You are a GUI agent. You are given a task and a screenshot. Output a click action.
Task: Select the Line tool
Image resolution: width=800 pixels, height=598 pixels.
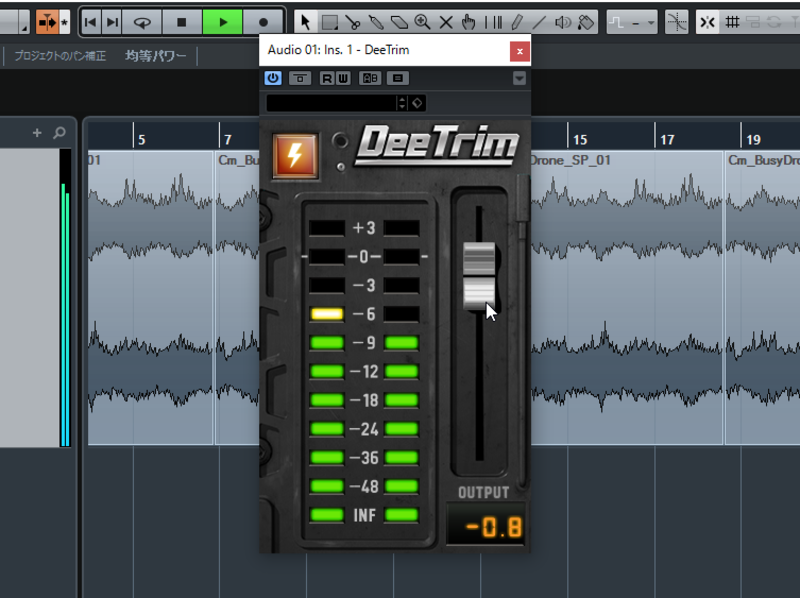pos(539,22)
